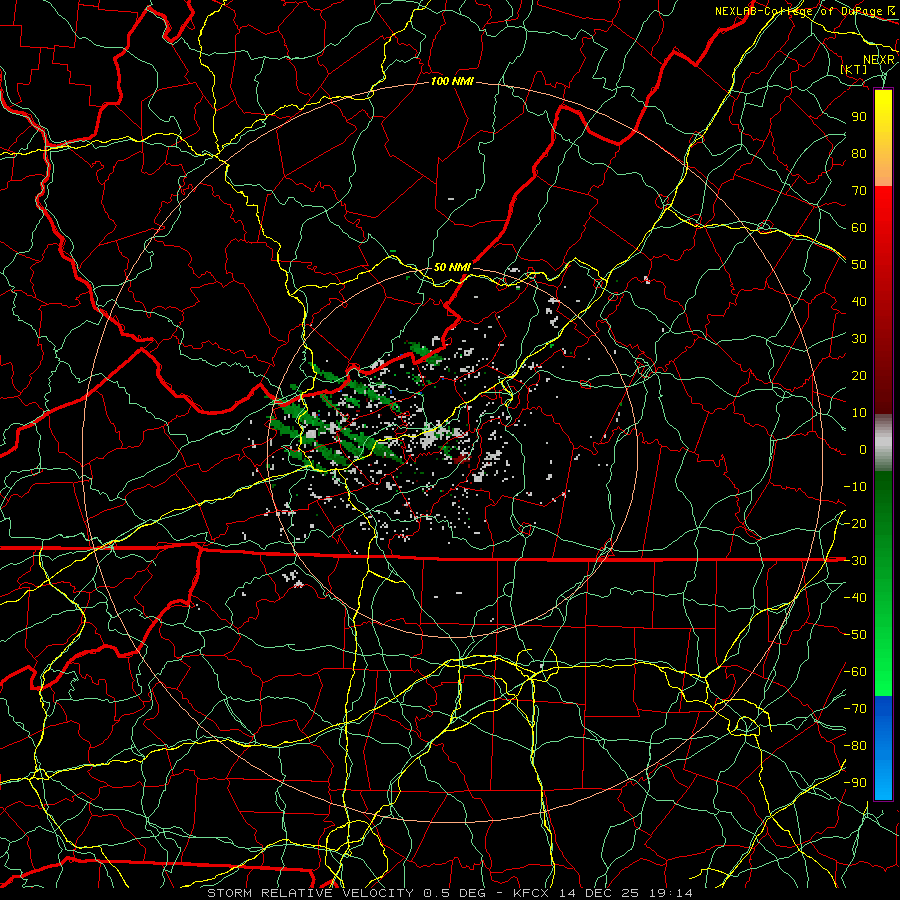The height and width of the screenshot is (900, 900).
Task: Click the Storm Relative Velocity caption at bottom
Action: point(449,893)
